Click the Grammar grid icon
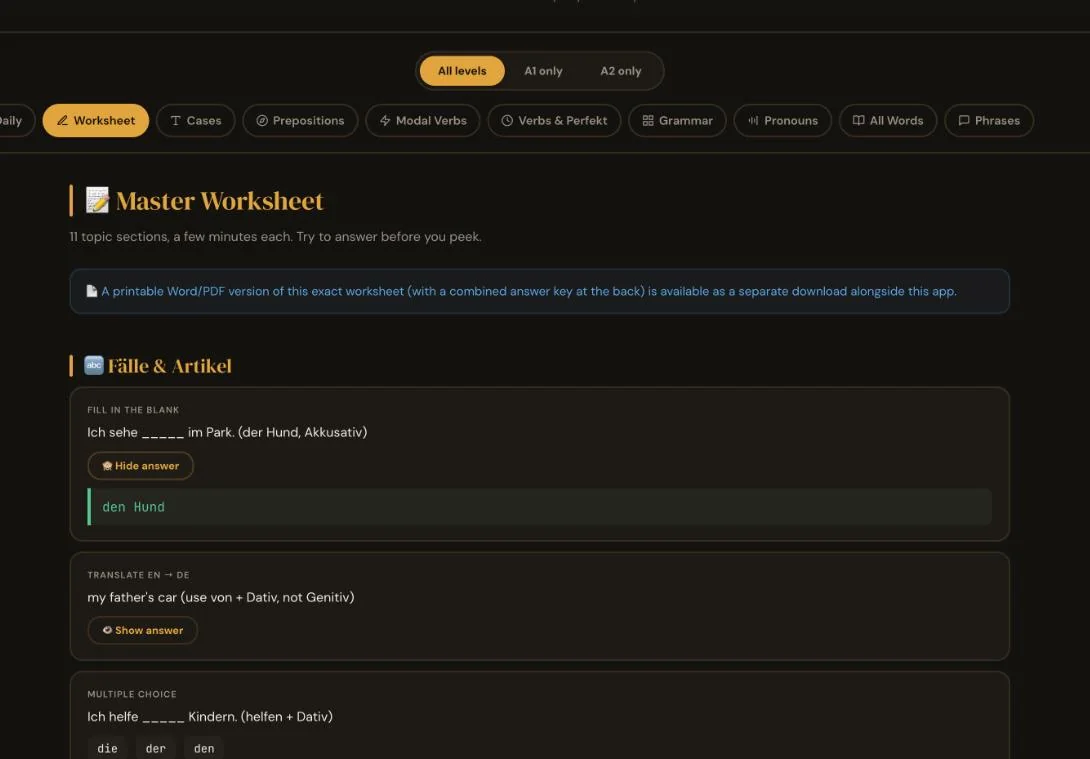 click(647, 121)
